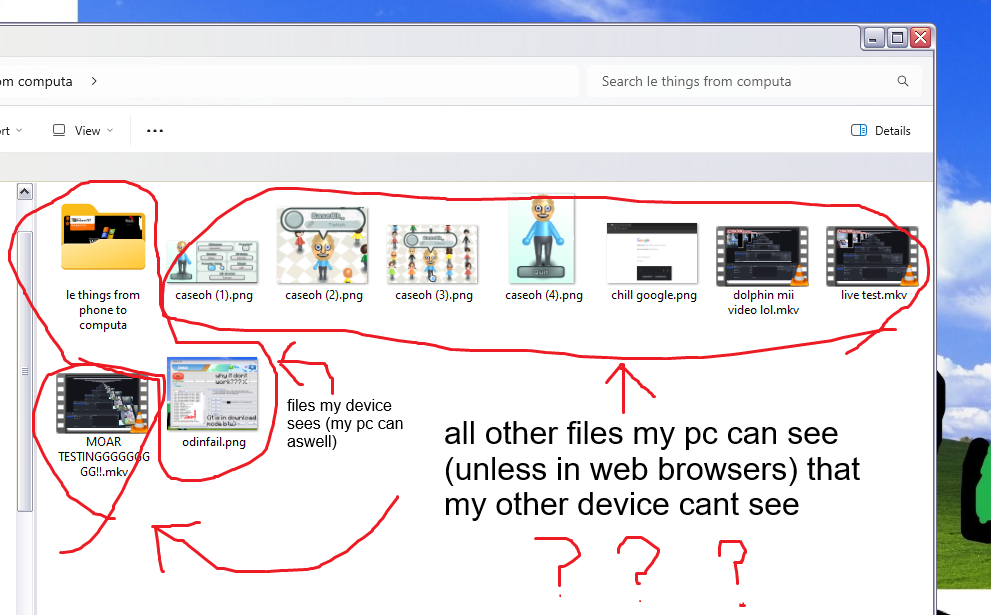This screenshot has height=615, width=991.
Task: Select the MOAR TESTINGGGGGGGGG!!.mkv video file
Action: click(102, 403)
